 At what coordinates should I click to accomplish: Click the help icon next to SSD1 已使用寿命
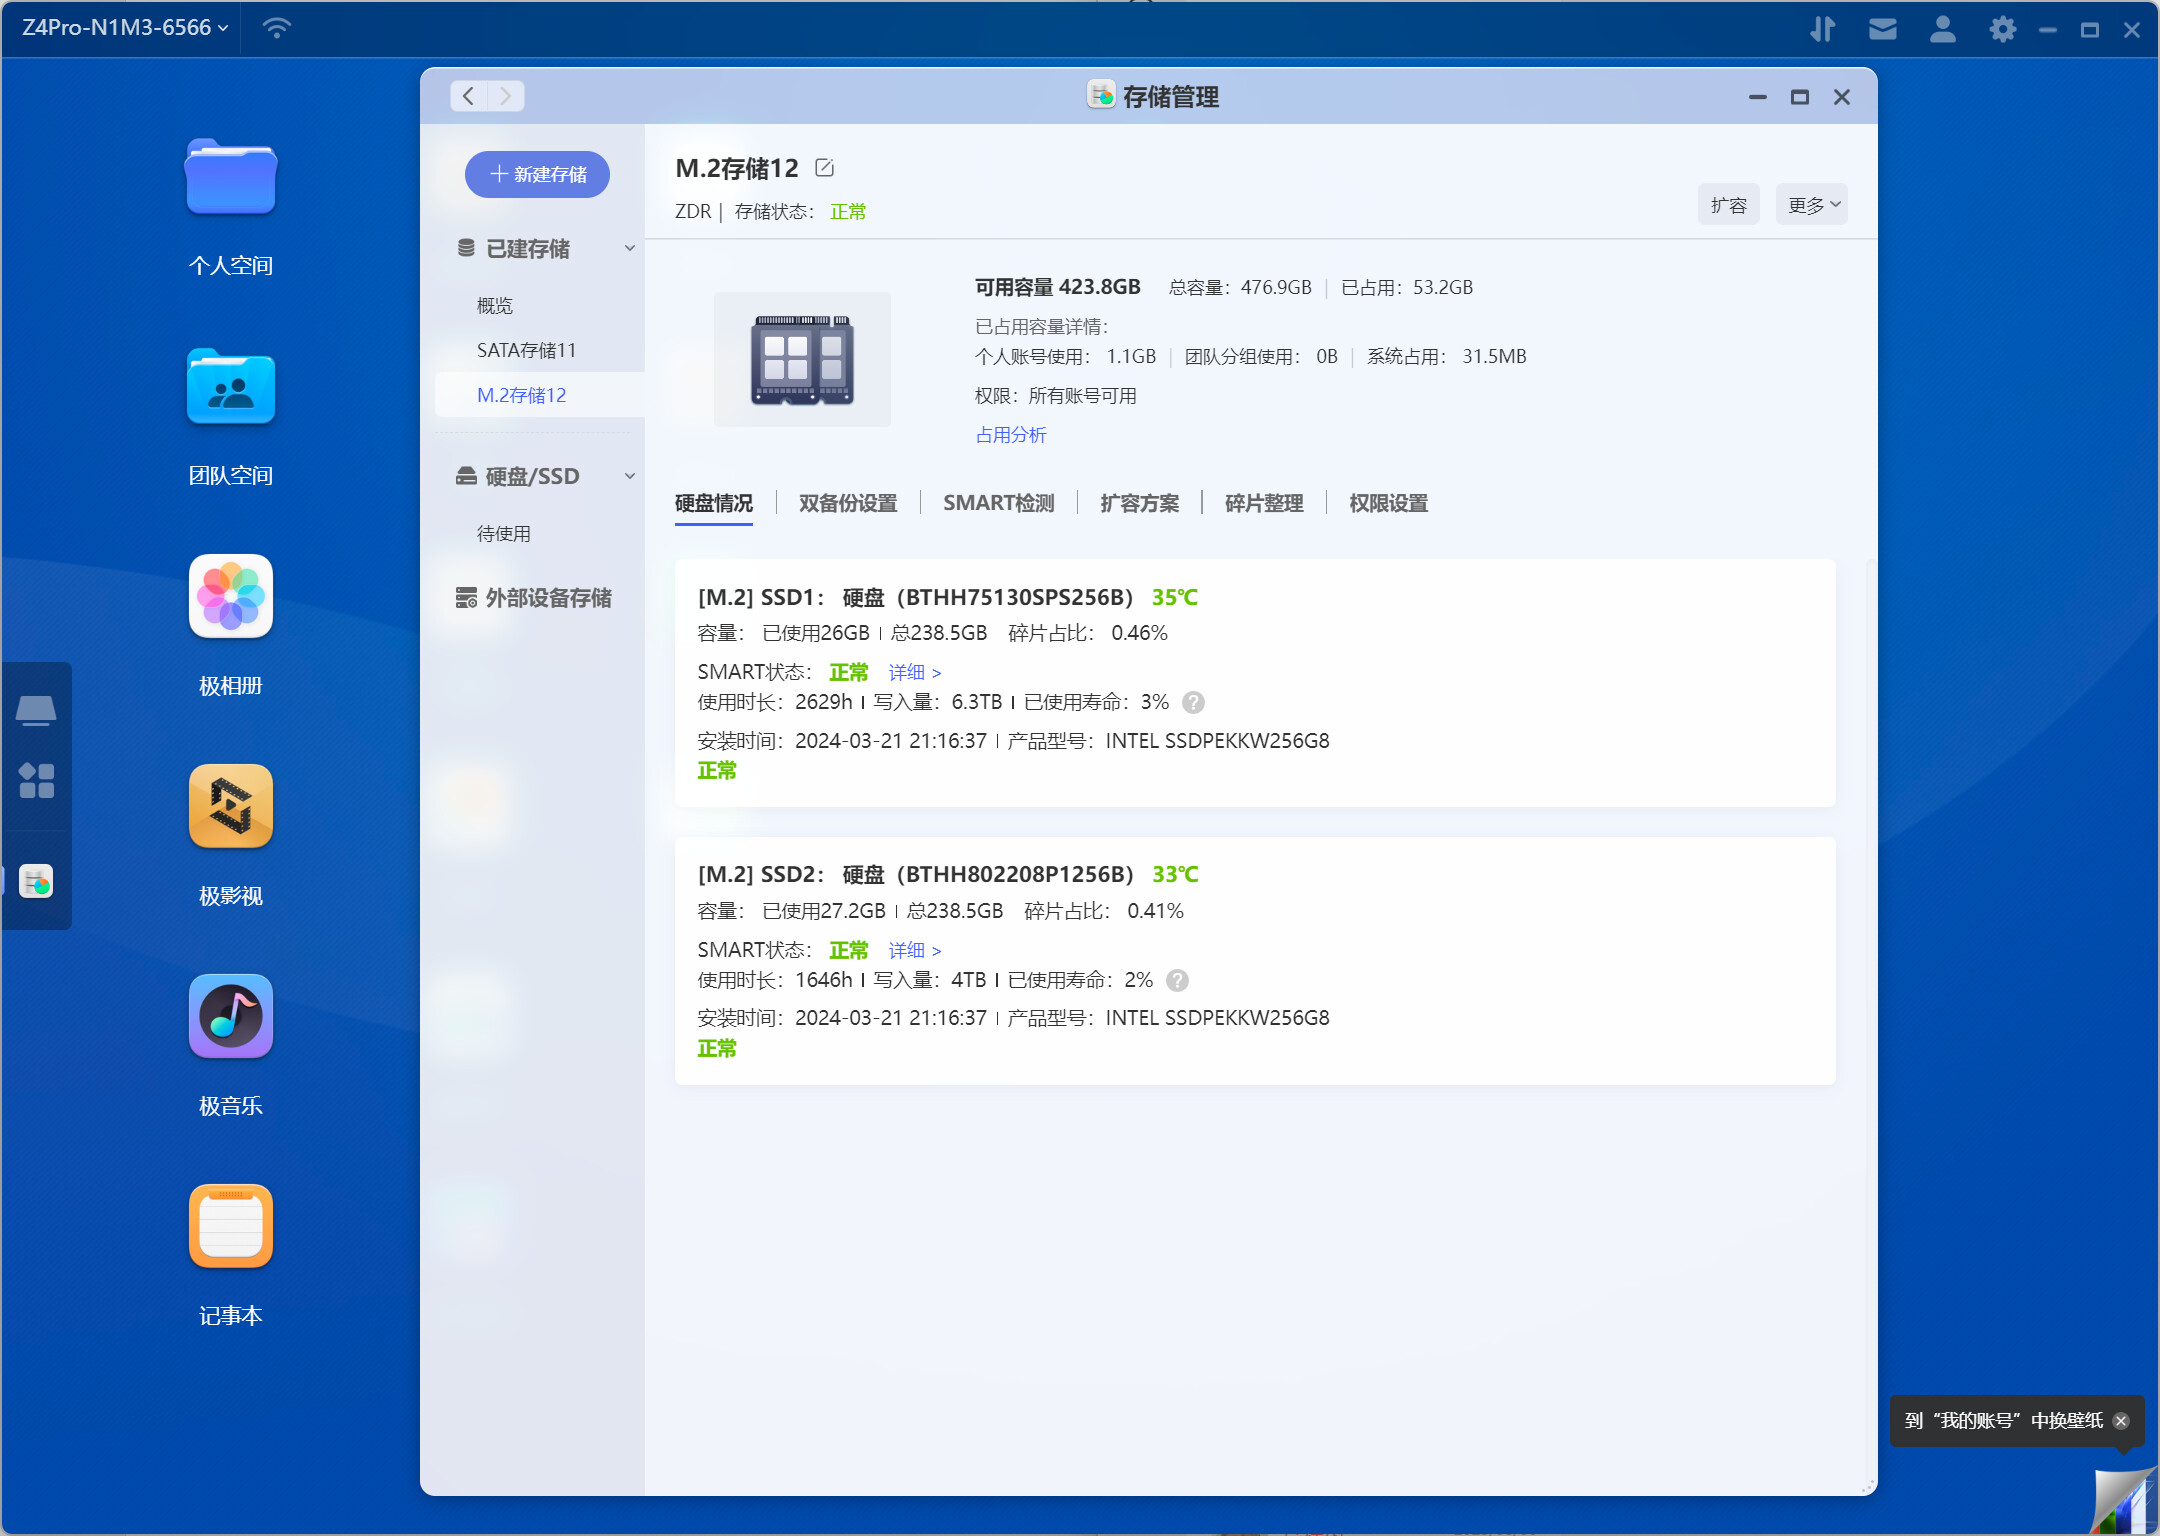point(1193,703)
